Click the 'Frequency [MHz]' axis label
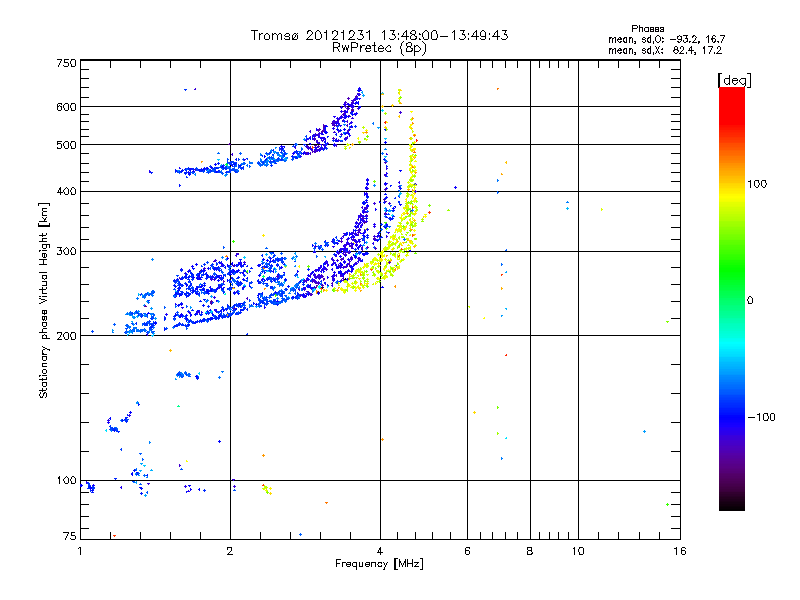The width and height of the screenshot is (800, 600). tap(379, 564)
